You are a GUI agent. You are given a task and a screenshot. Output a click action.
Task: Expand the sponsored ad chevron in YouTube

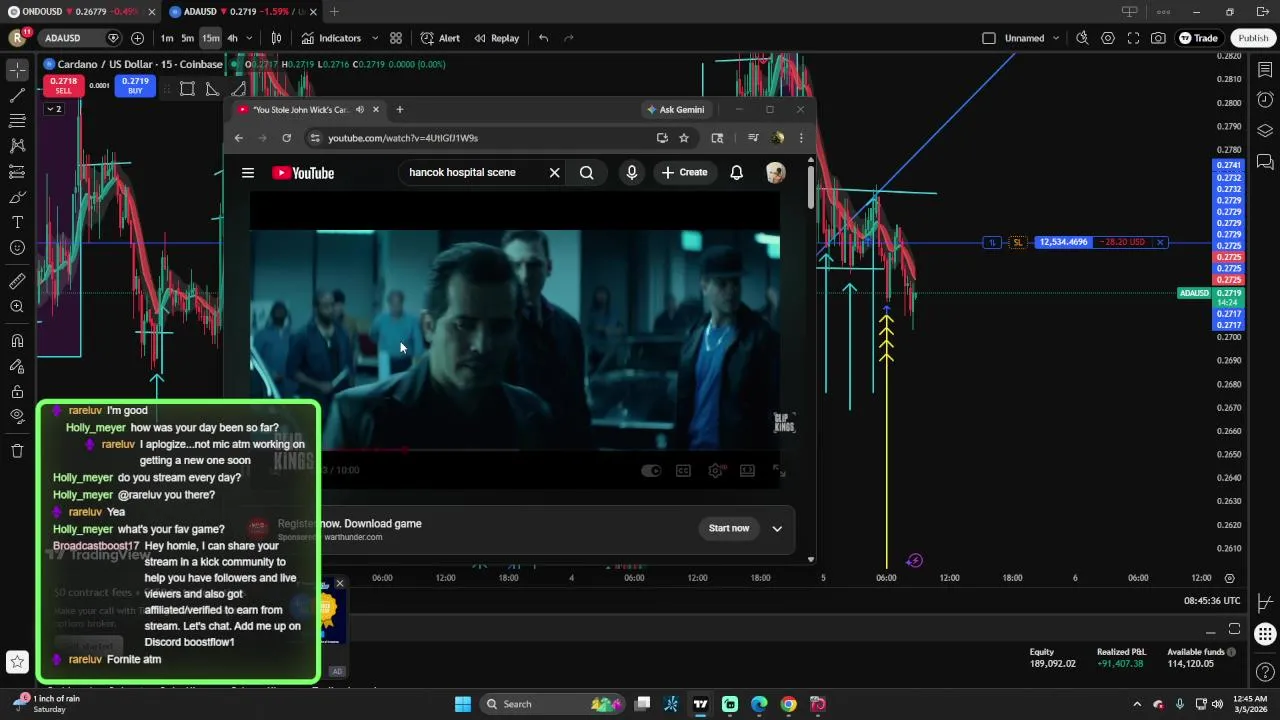tap(777, 528)
